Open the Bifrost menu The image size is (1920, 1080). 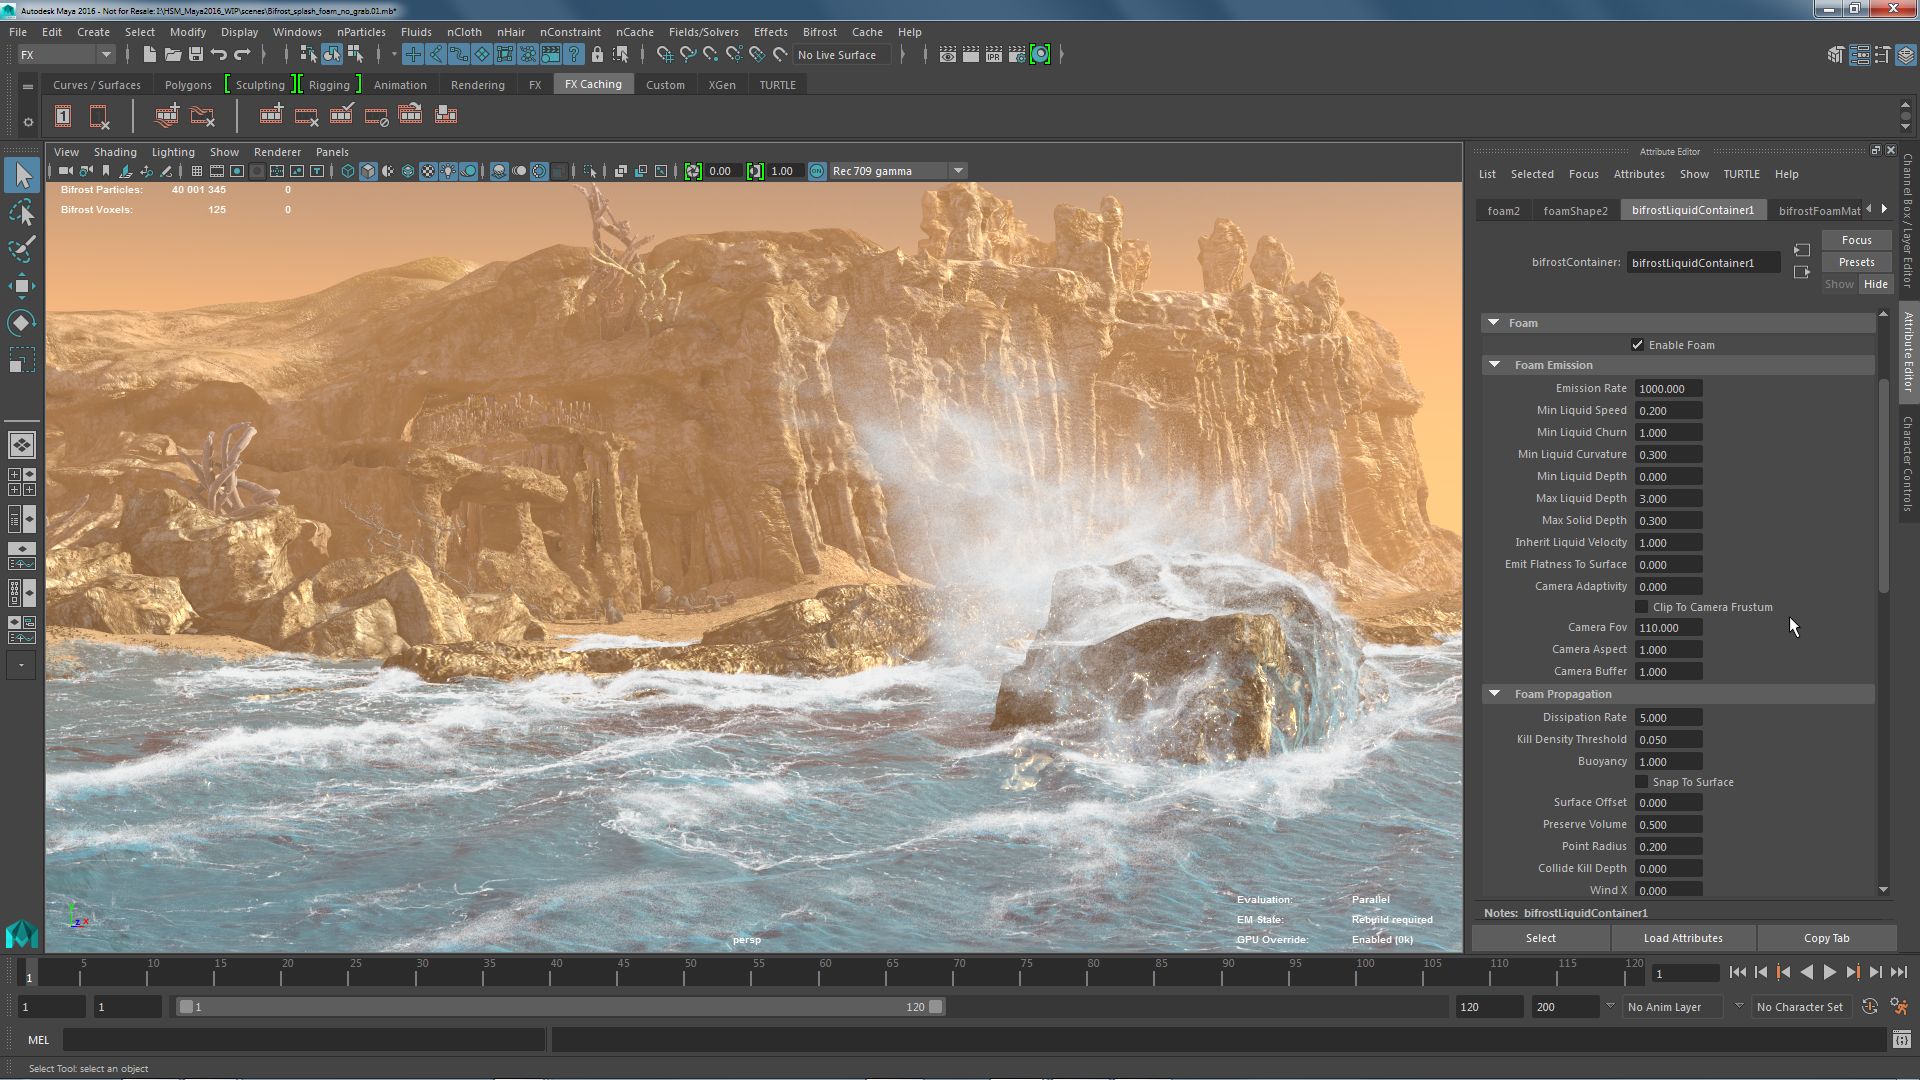tap(819, 32)
